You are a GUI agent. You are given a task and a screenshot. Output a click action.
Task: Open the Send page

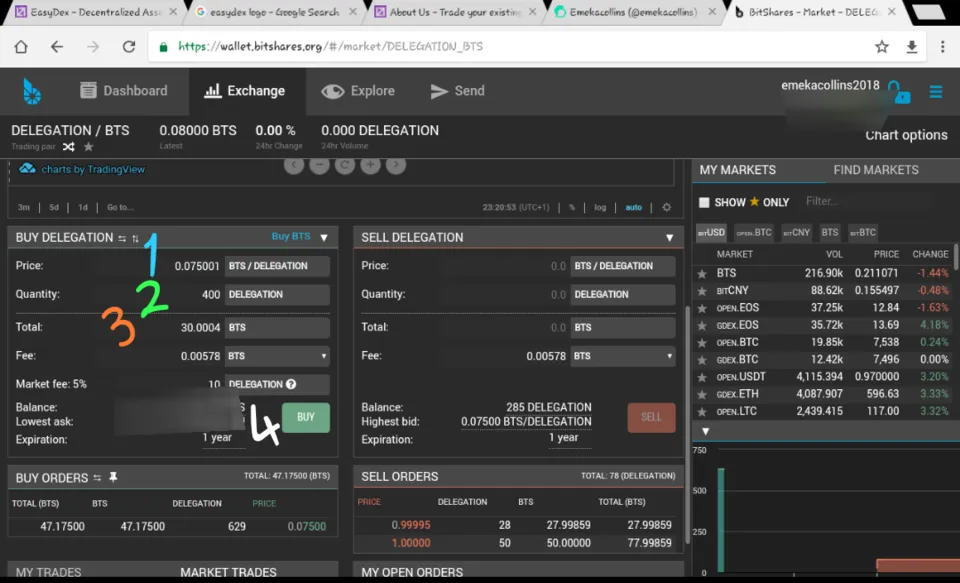pos(457,91)
